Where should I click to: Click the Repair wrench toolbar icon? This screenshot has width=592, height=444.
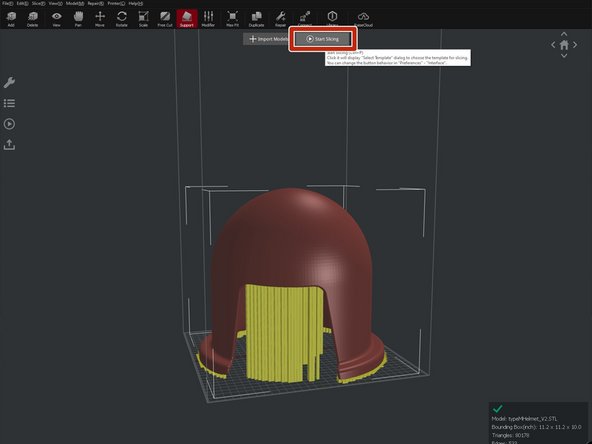point(280,18)
